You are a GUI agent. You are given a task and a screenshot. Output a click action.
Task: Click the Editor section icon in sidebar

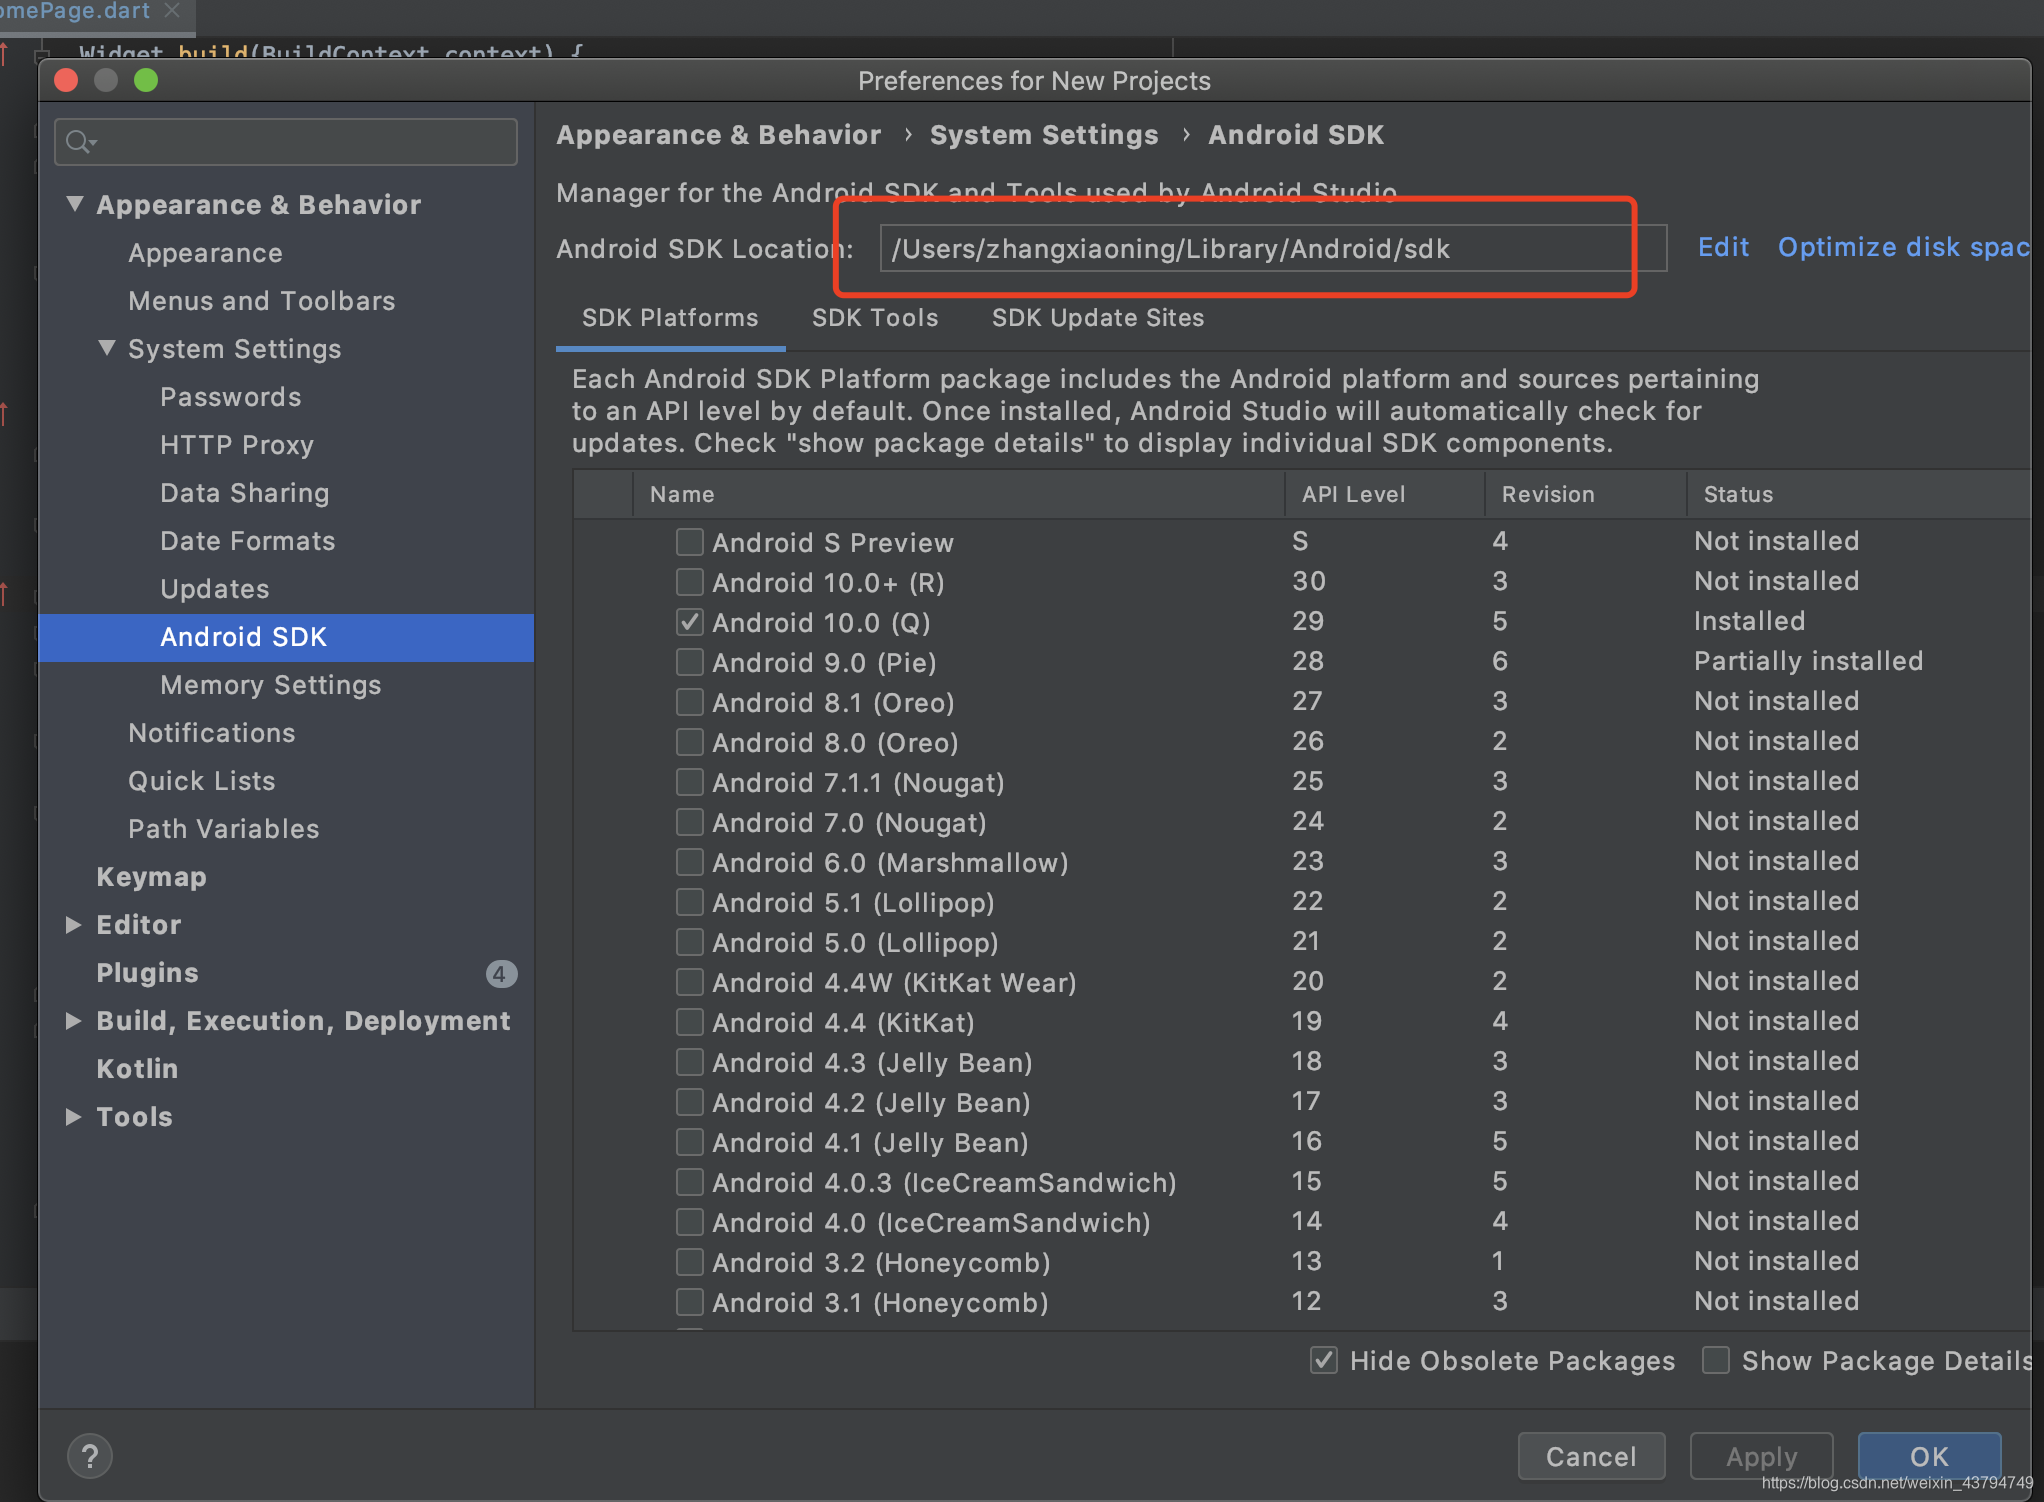[x=76, y=924]
